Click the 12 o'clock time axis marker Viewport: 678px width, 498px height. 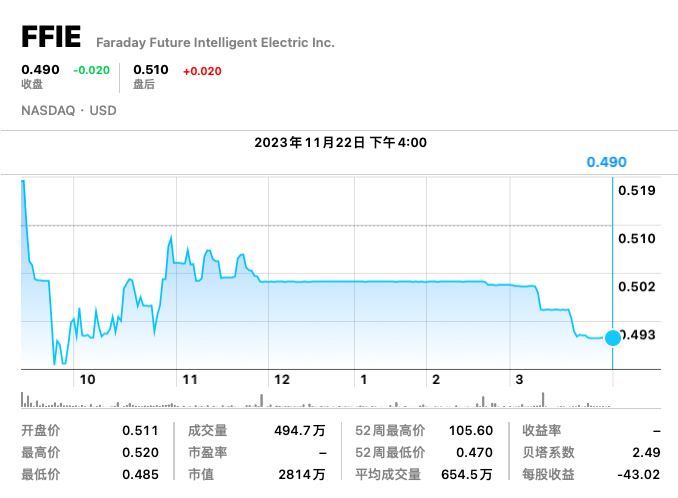tap(282, 380)
